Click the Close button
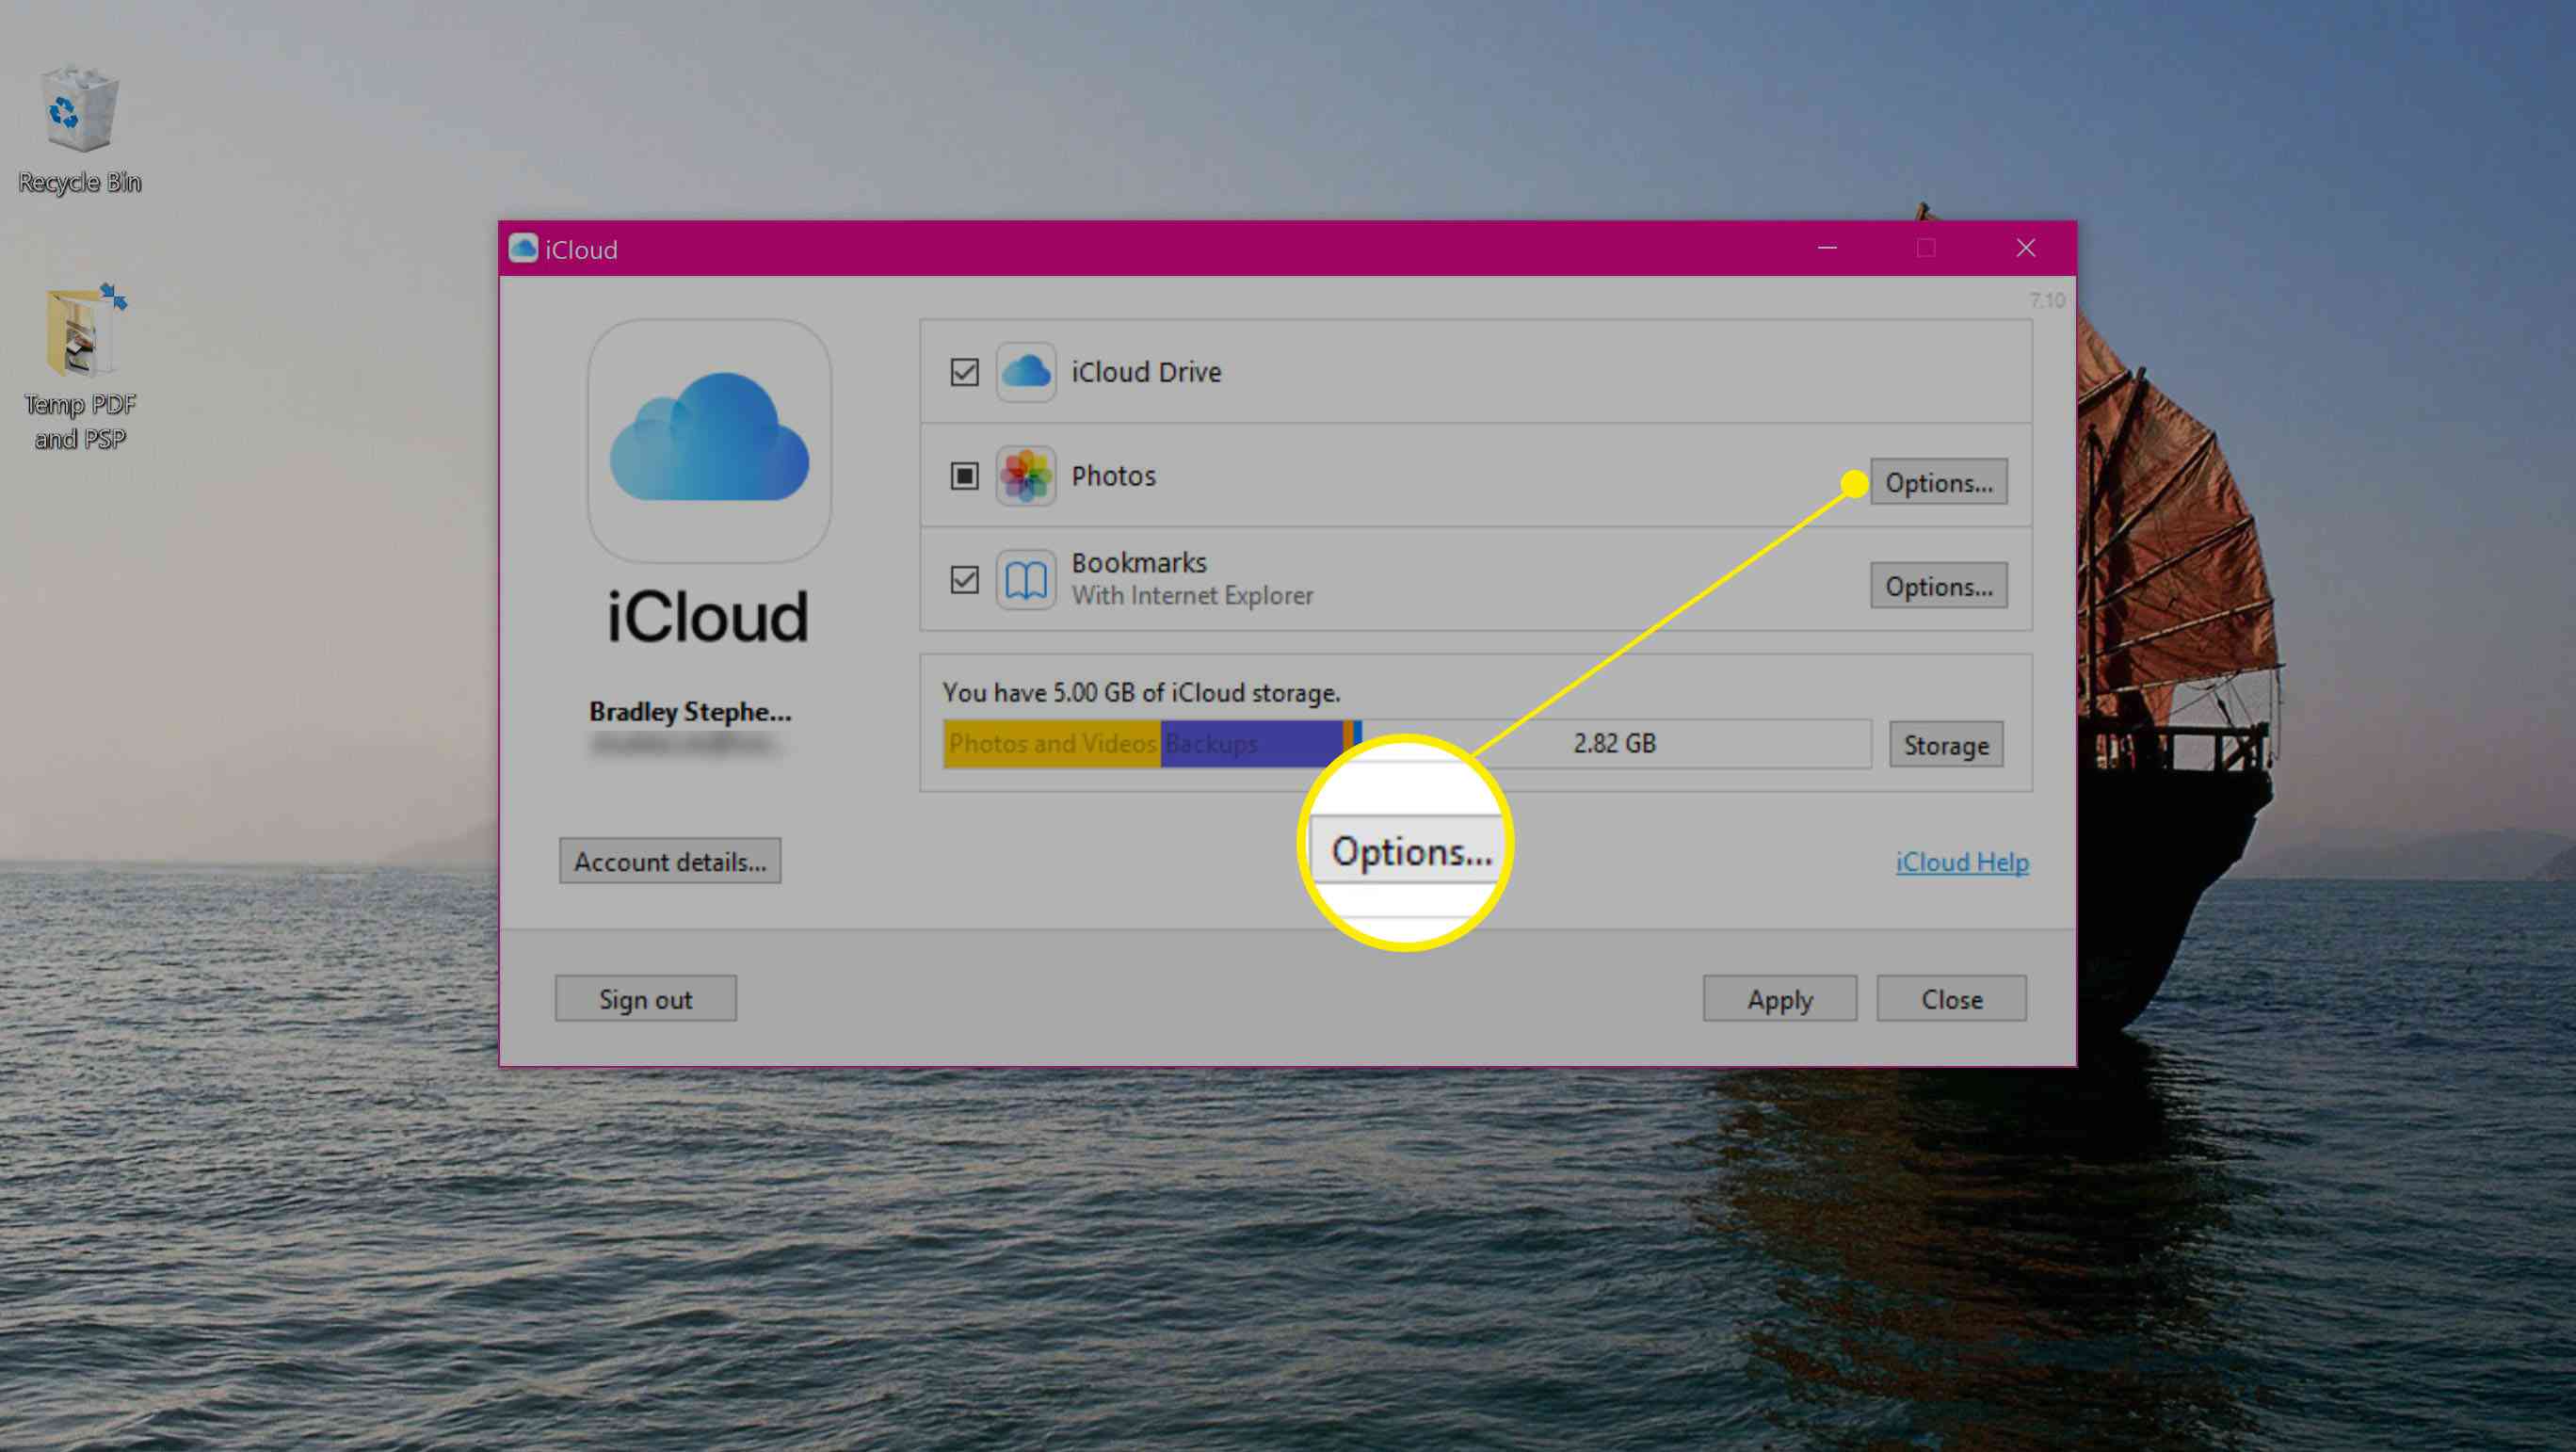 click(x=1951, y=999)
